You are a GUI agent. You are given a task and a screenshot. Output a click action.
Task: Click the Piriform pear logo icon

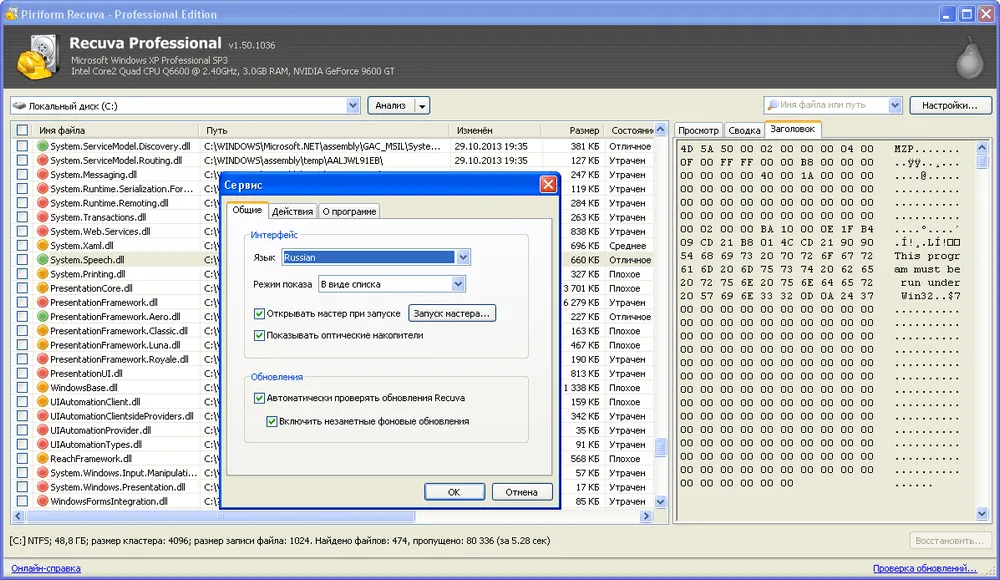pyautogui.click(x=968, y=60)
